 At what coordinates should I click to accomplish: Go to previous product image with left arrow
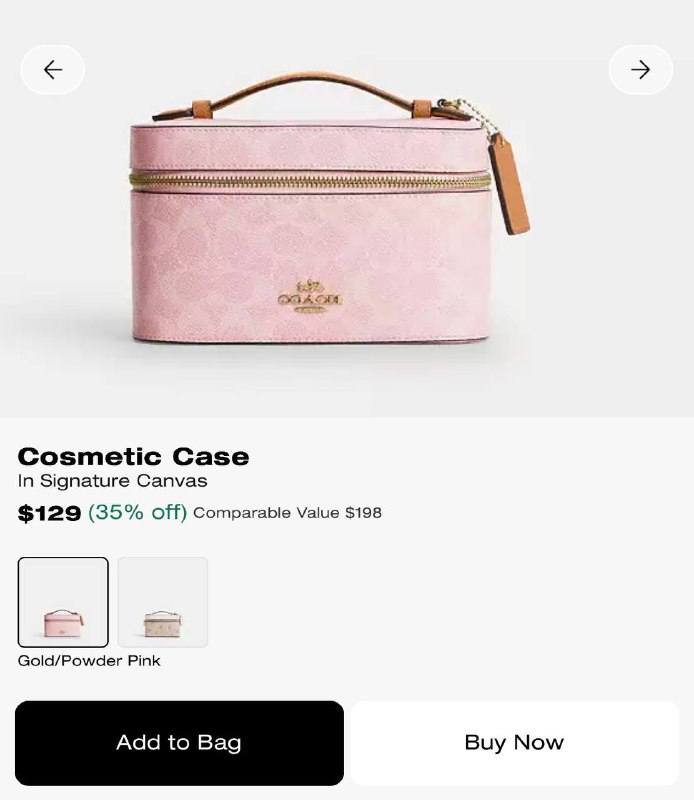(53, 69)
